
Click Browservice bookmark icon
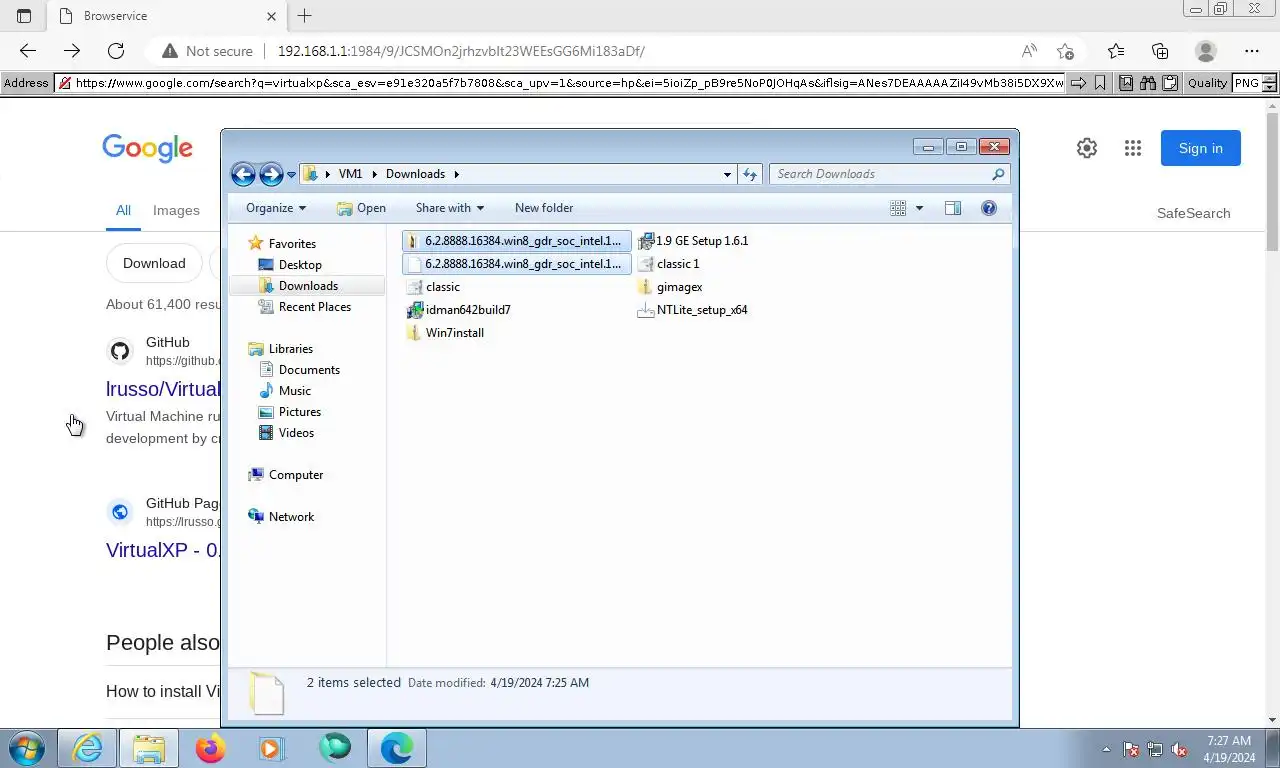tap(1100, 83)
